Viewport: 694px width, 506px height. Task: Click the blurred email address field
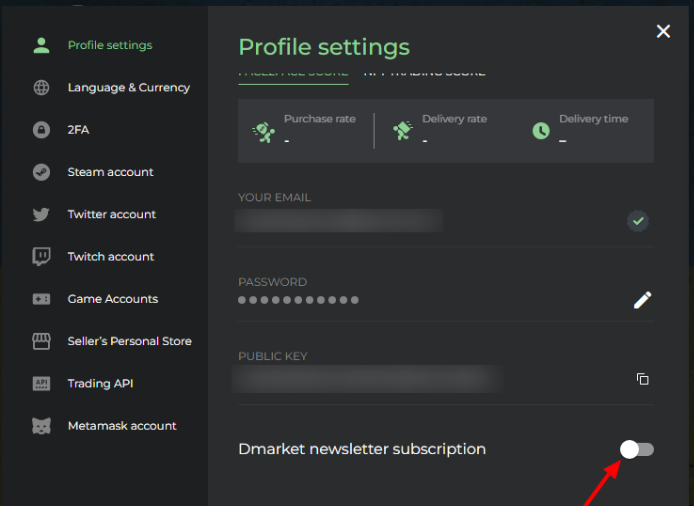tap(339, 221)
